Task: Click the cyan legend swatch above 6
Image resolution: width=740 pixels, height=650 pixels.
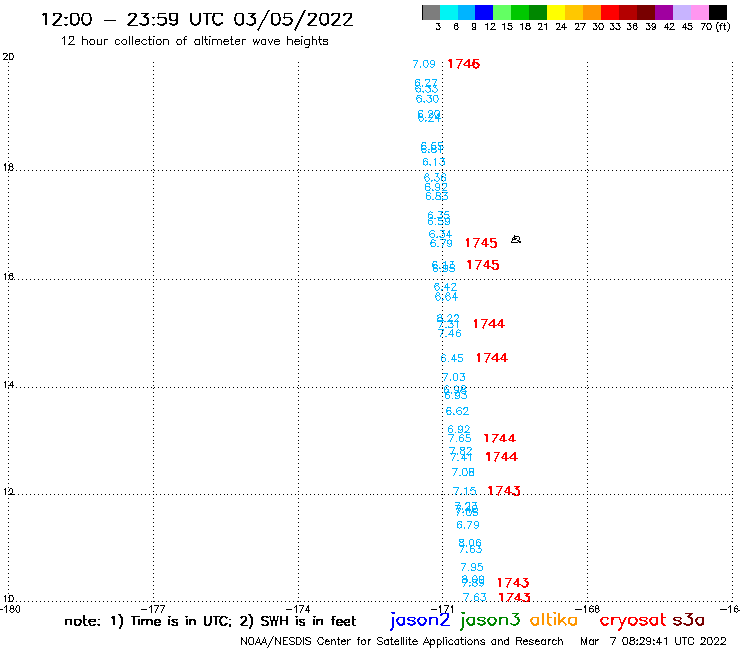Action: point(449,12)
